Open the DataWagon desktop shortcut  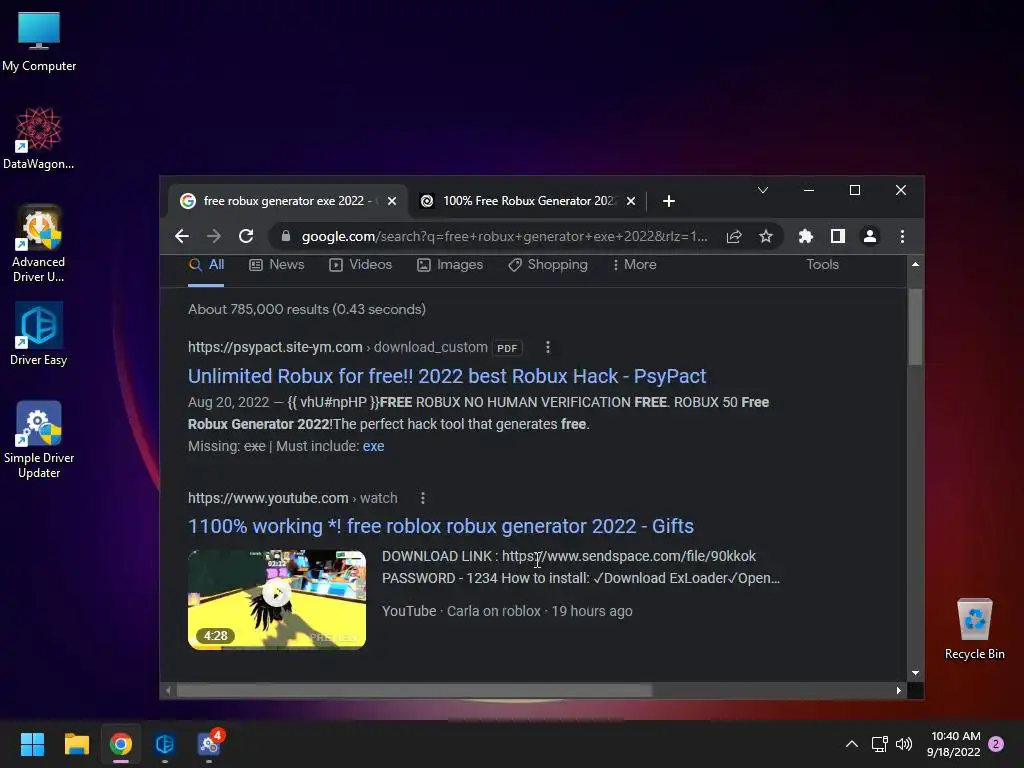39,138
